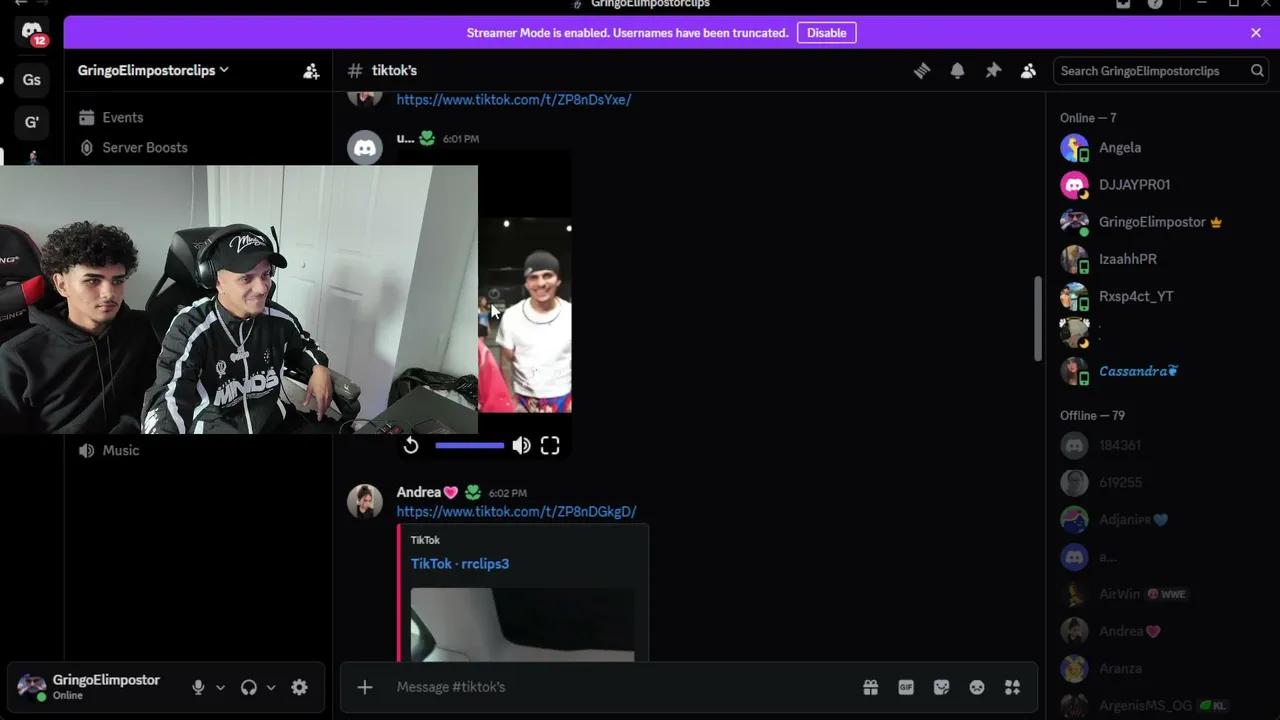
Task: Open the microphone input options arrow
Action: (220, 687)
